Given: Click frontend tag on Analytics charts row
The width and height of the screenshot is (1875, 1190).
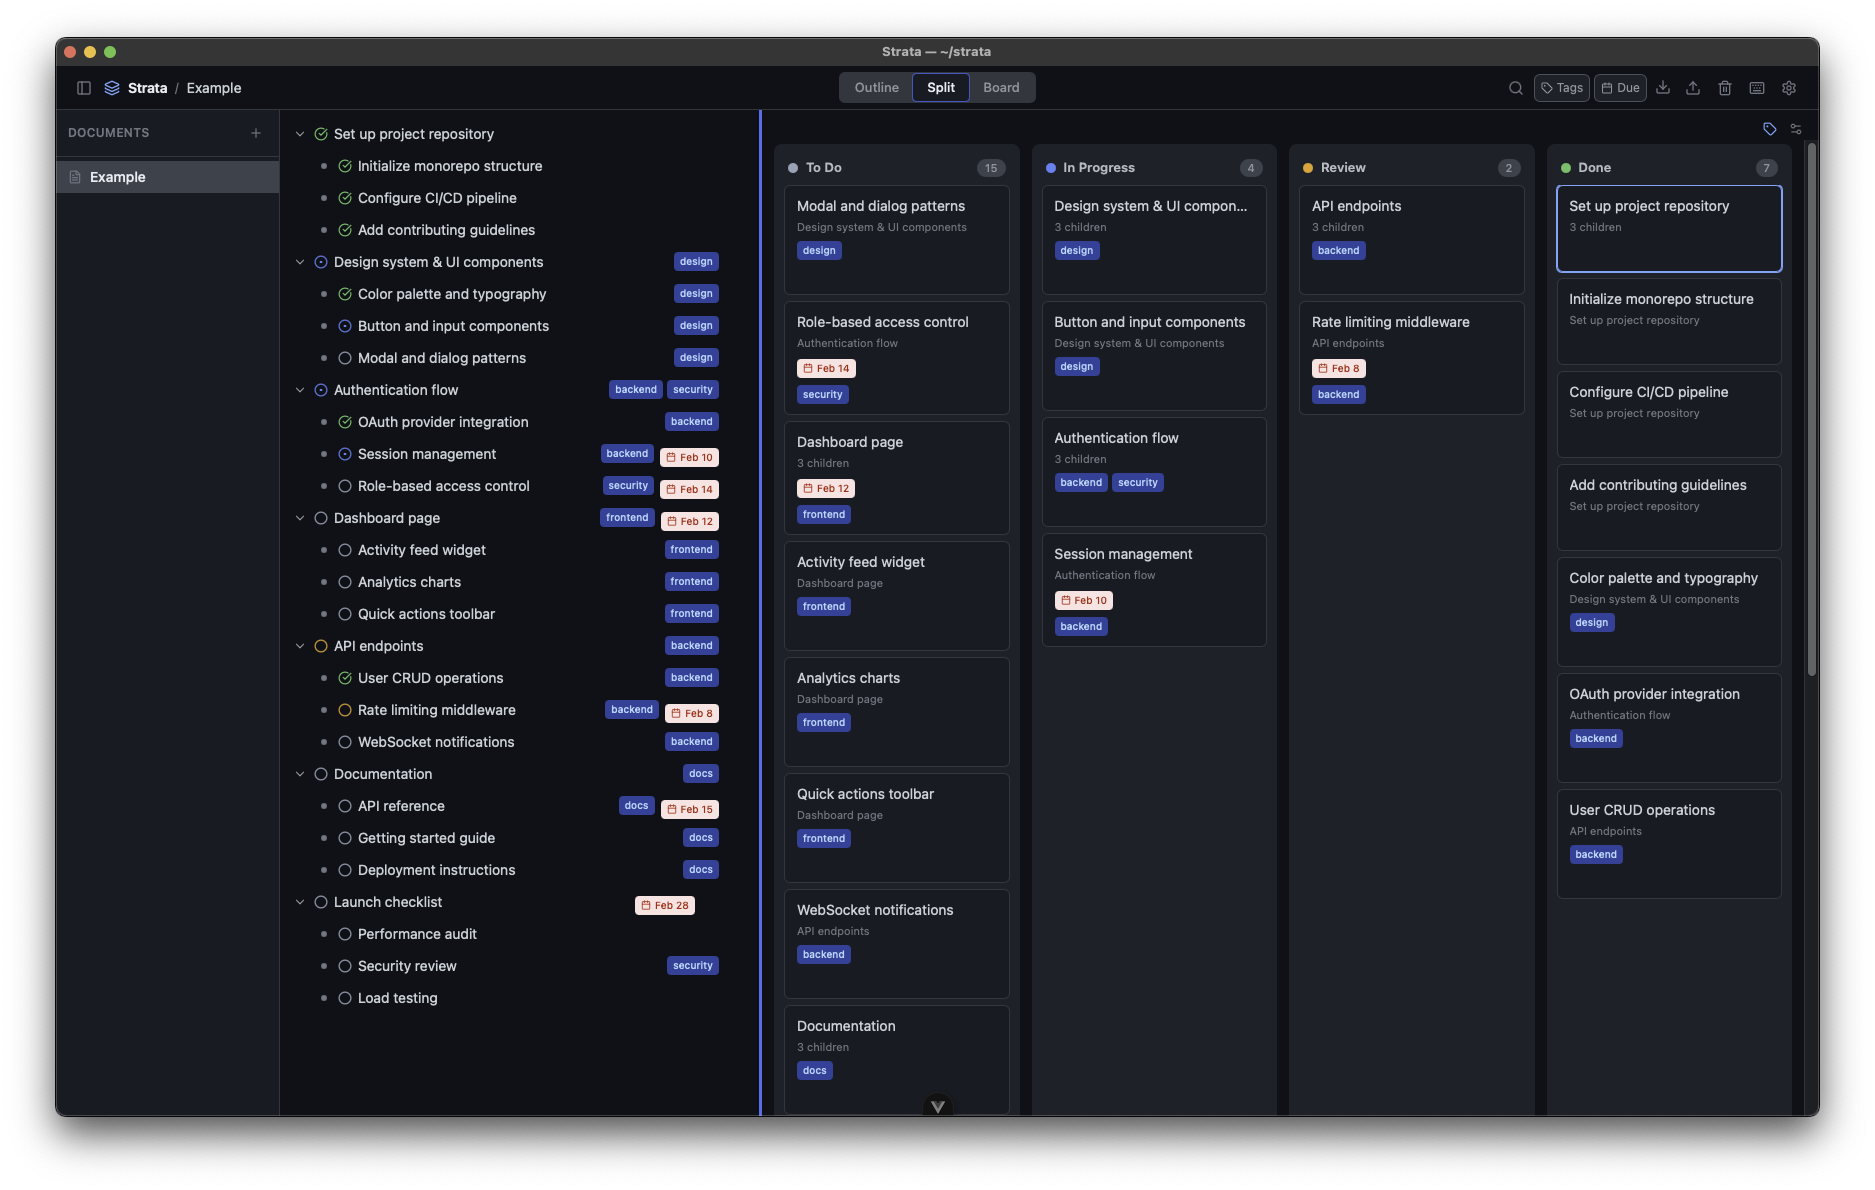Looking at the screenshot, I should [692, 582].
